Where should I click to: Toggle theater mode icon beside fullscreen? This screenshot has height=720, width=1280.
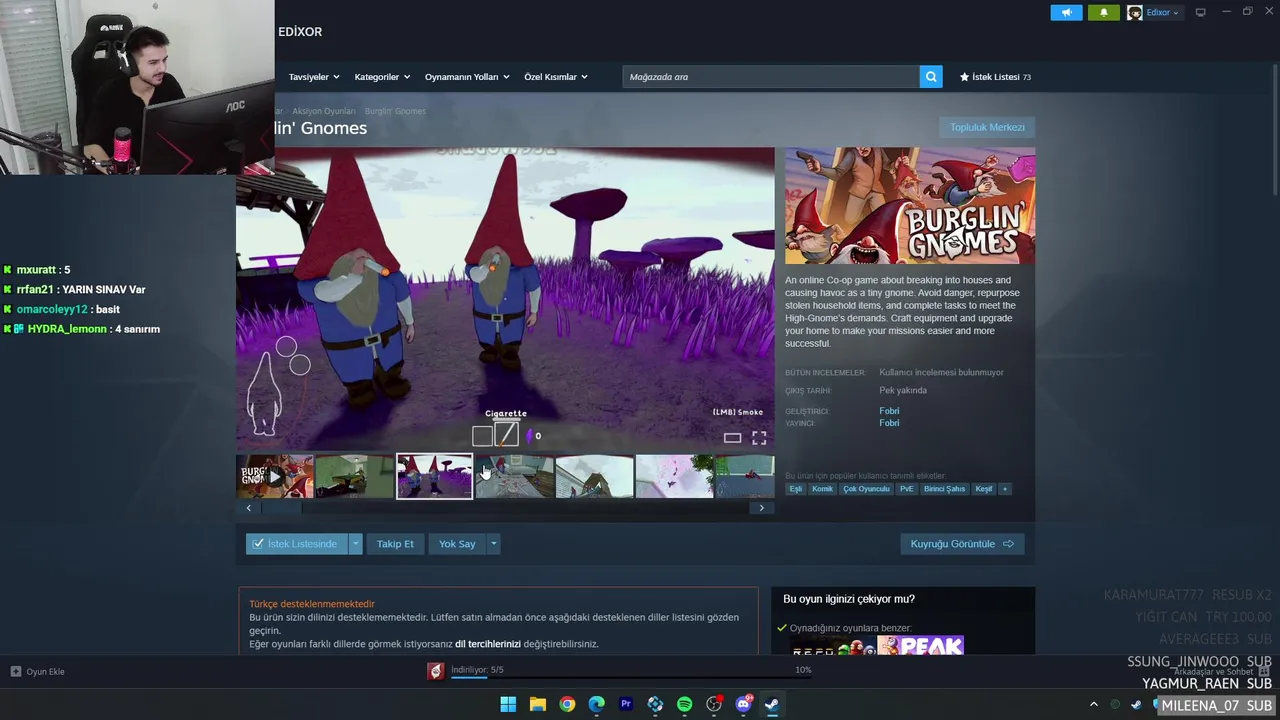point(732,438)
